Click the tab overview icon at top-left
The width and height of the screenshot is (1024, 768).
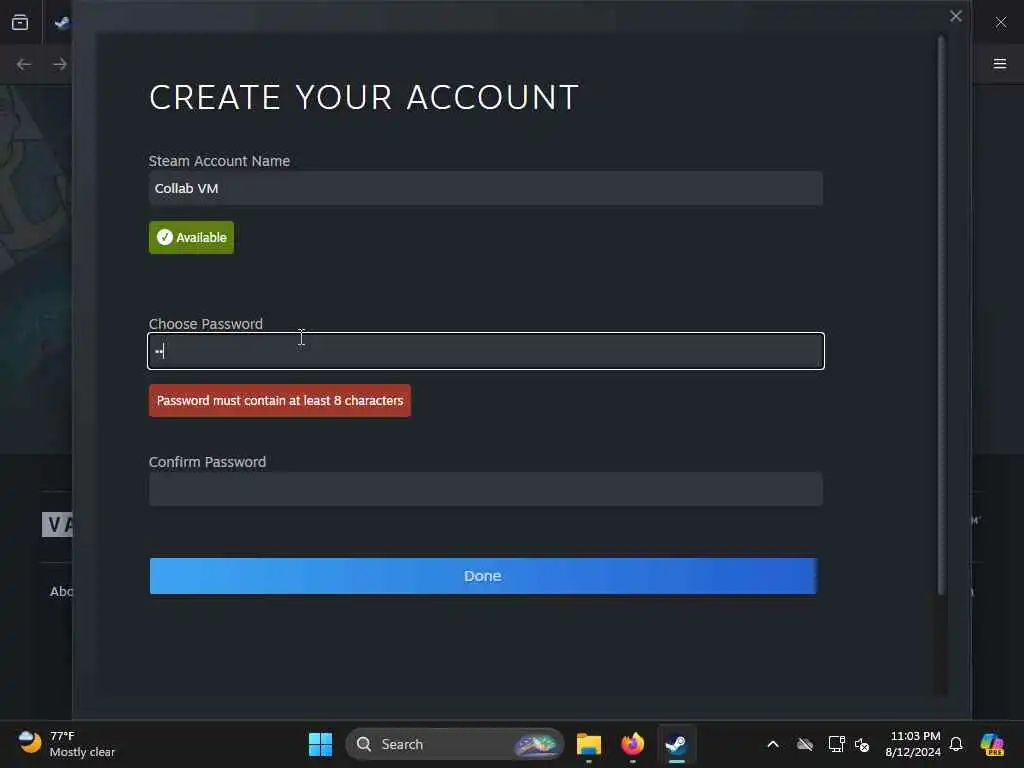pyautogui.click(x=20, y=23)
